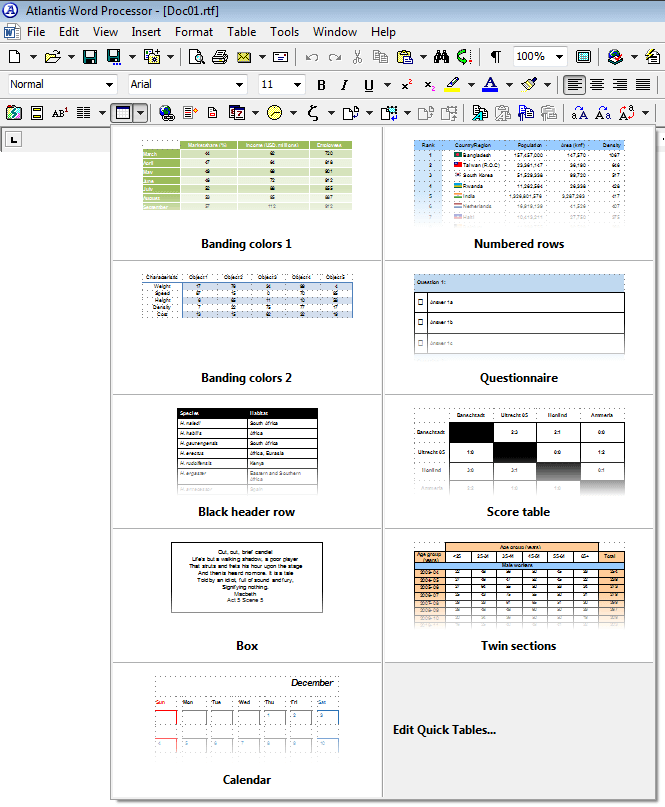Apply the yellow highlight color
The height and width of the screenshot is (807, 665).
(452, 84)
